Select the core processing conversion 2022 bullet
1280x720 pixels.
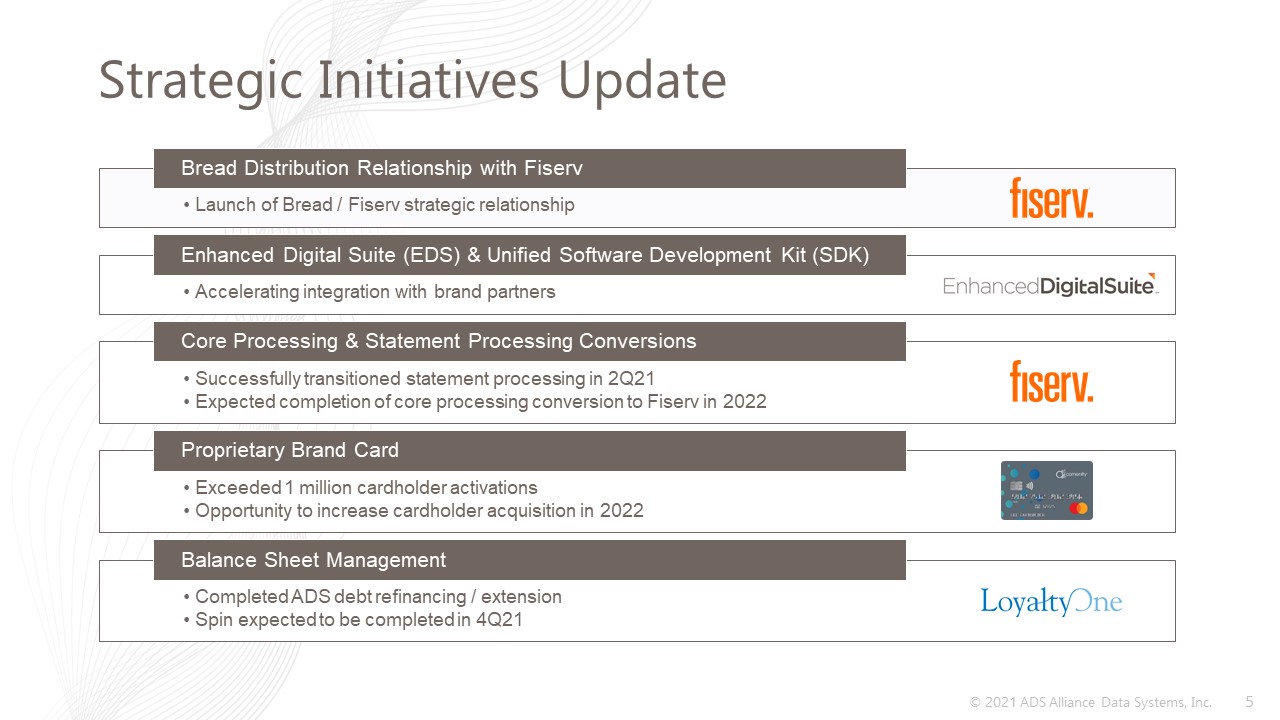pos(475,402)
